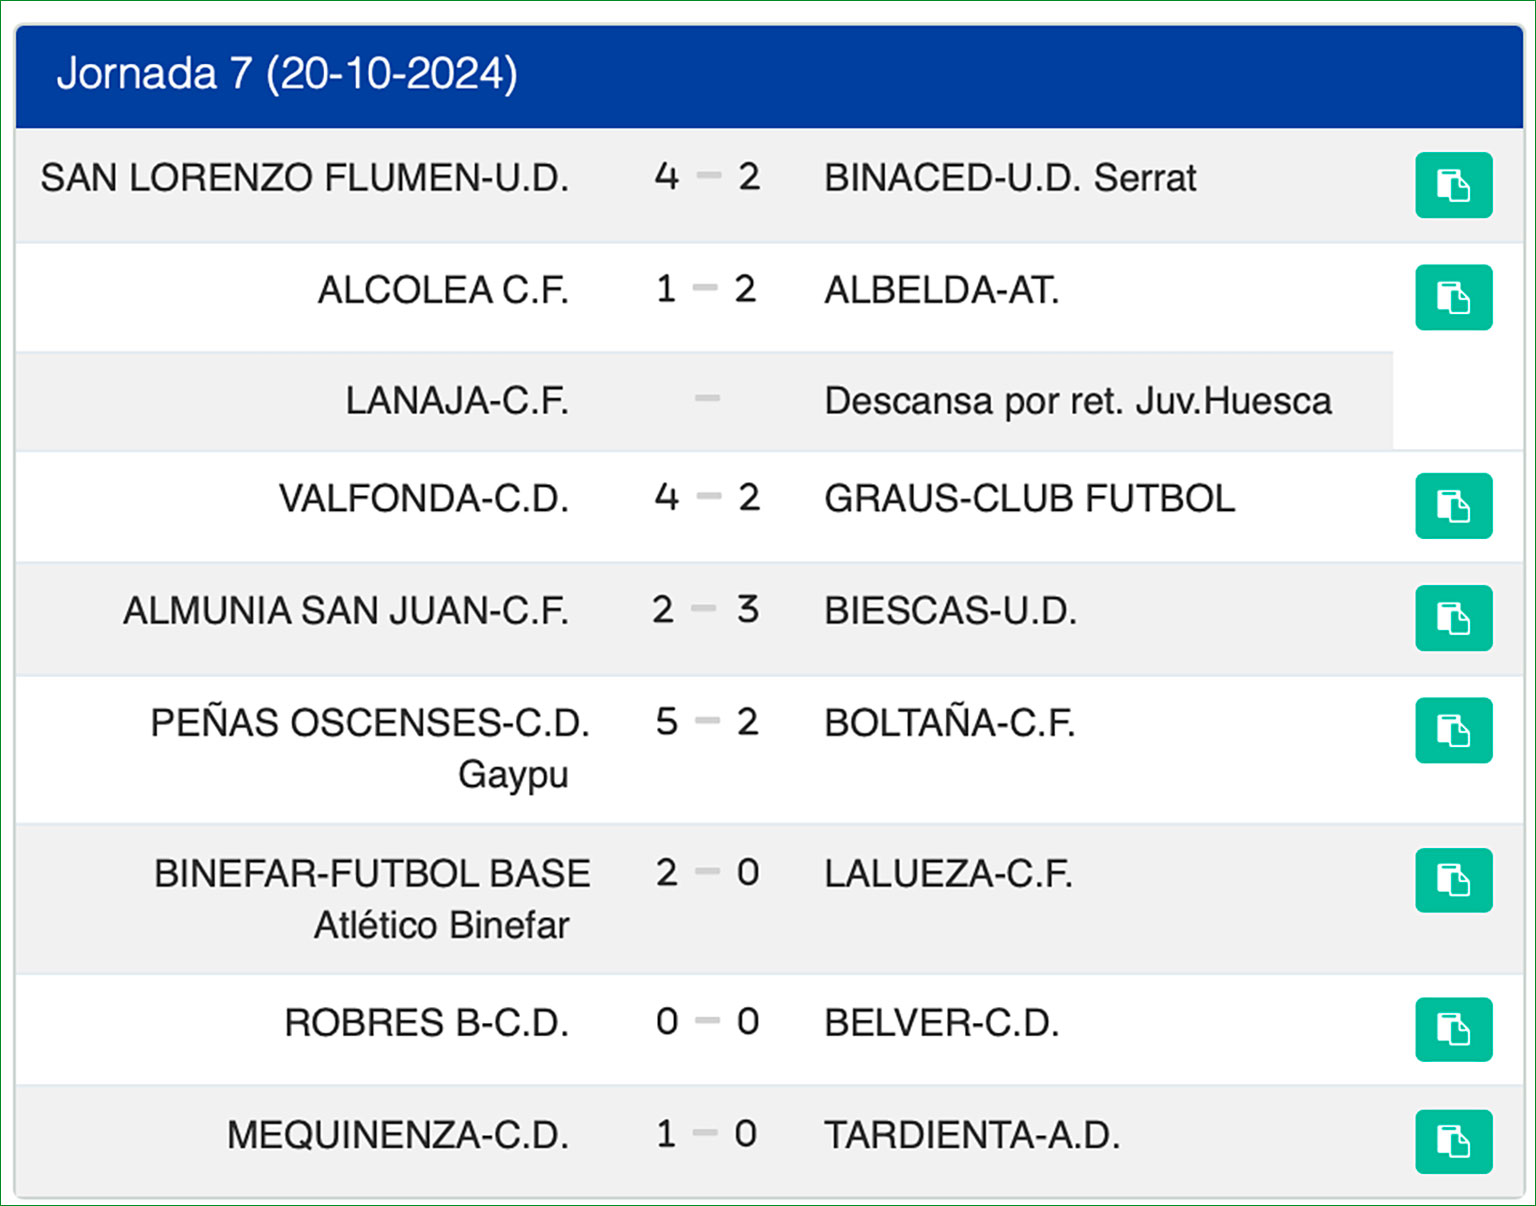Open match report icon for Alcolea vs Albelda
This screenshot has height=1206, width=1536.
pos(1453,297)
